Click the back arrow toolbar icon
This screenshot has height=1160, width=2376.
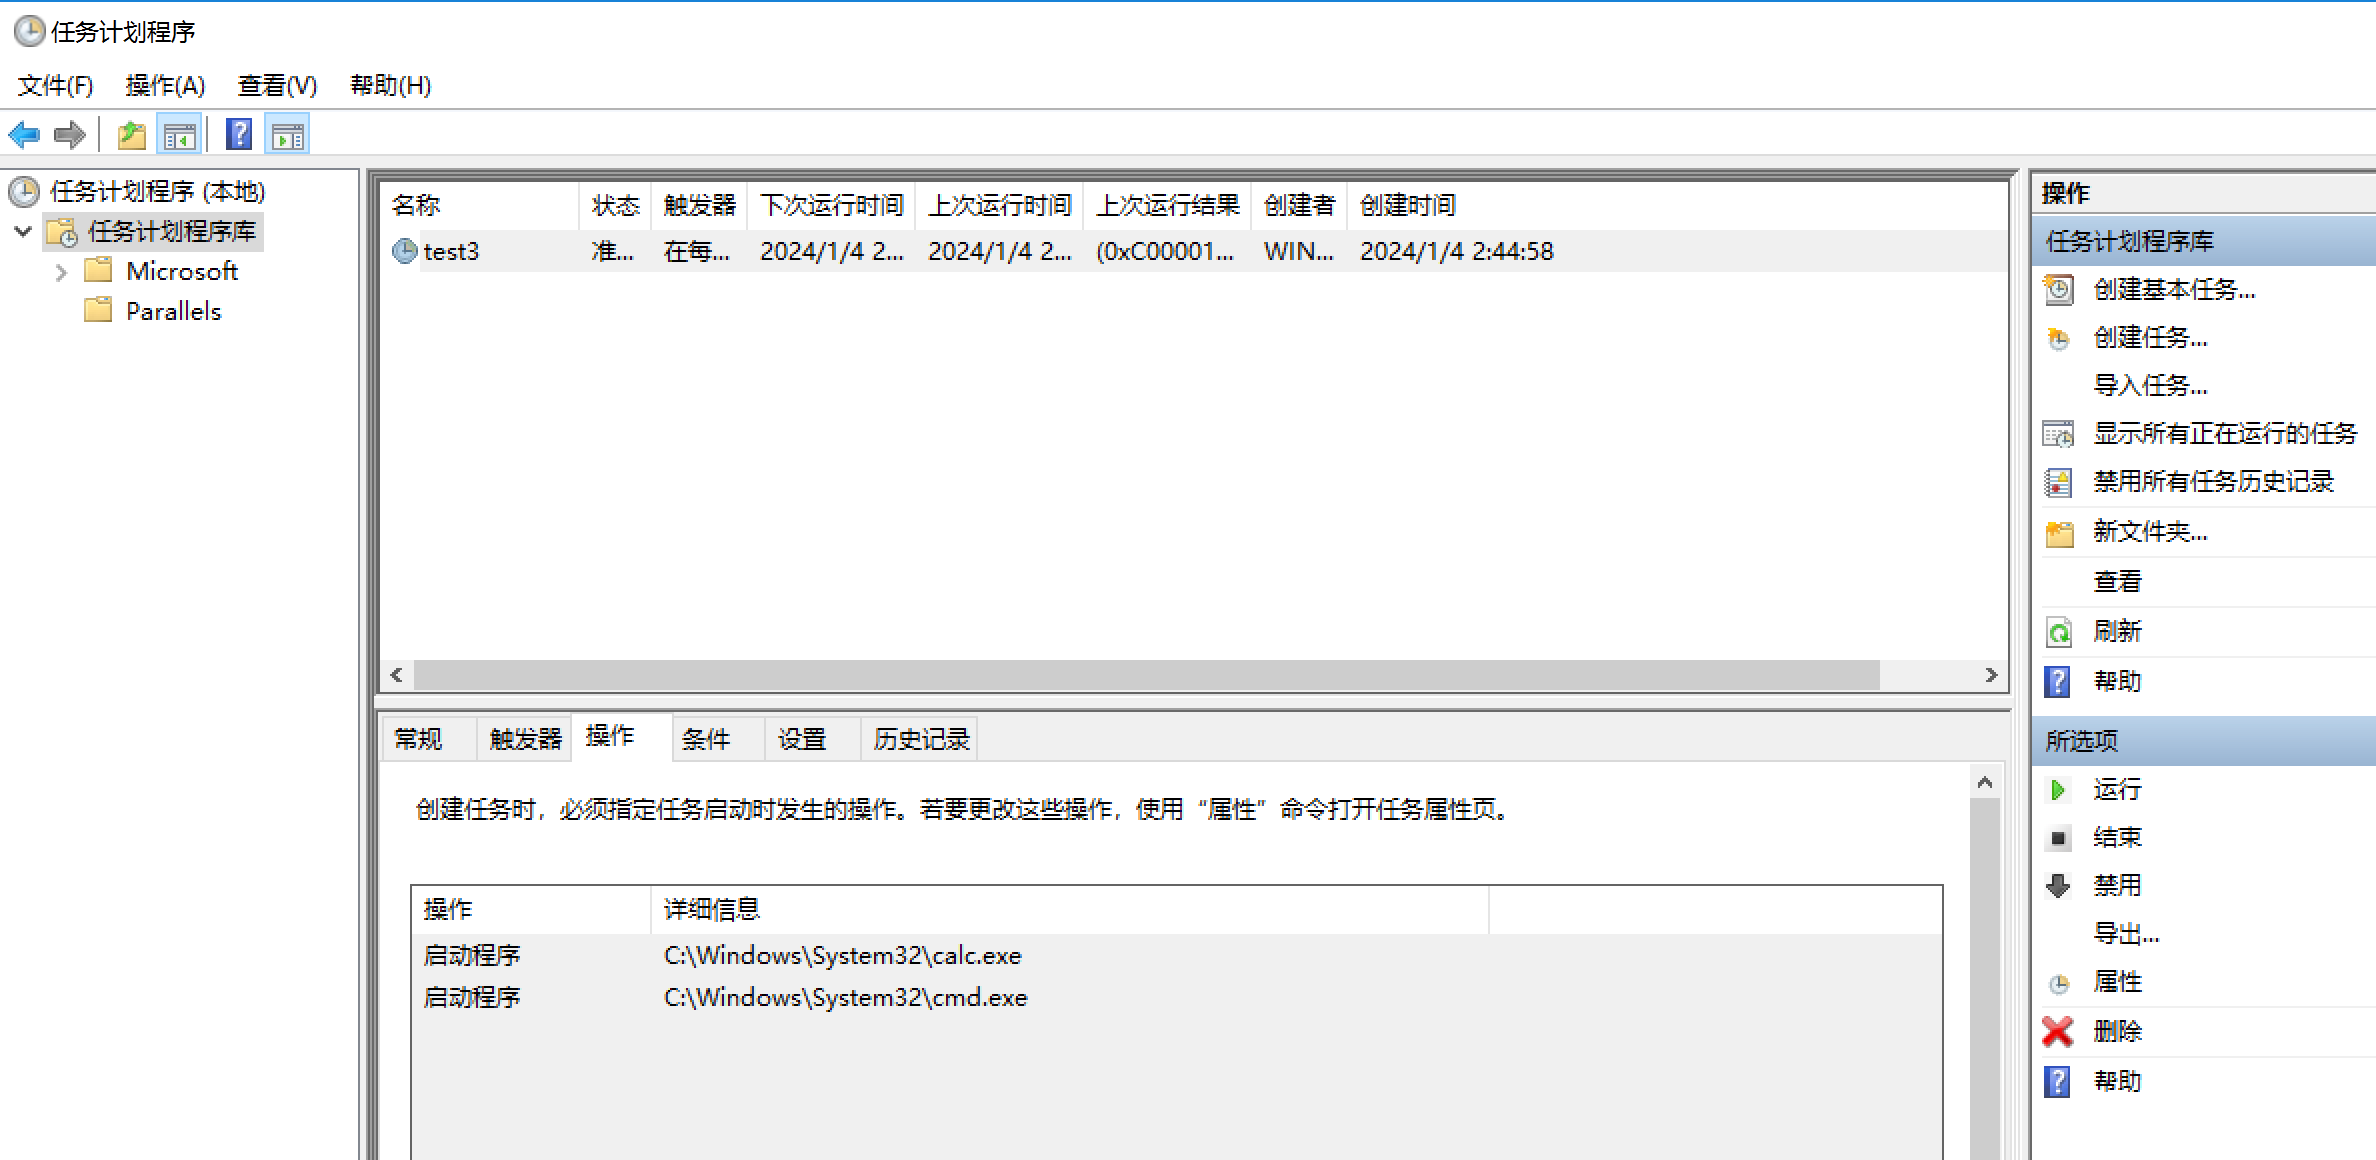coord(24,135)
